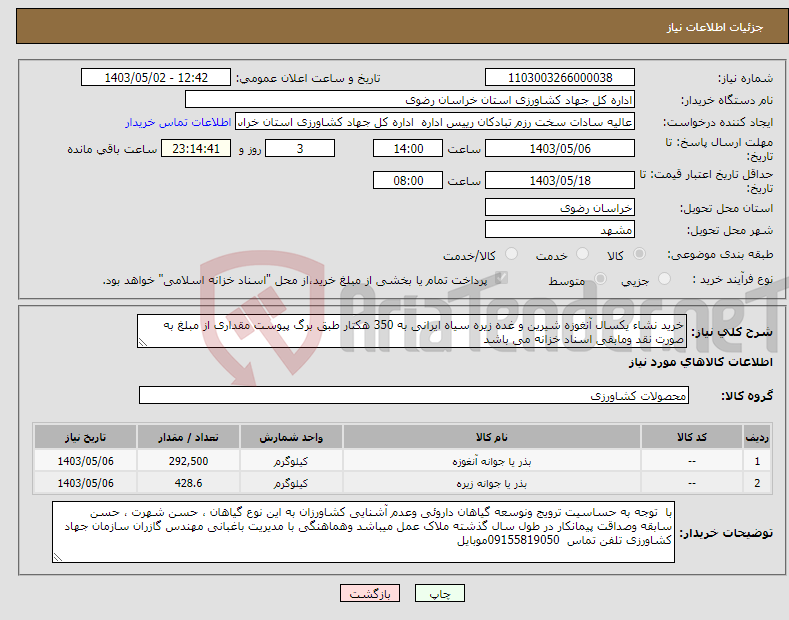Click row number 2 in the items table
Viewport: 789px width, 620px height.
pyautogui.click(x=757, y=483)
